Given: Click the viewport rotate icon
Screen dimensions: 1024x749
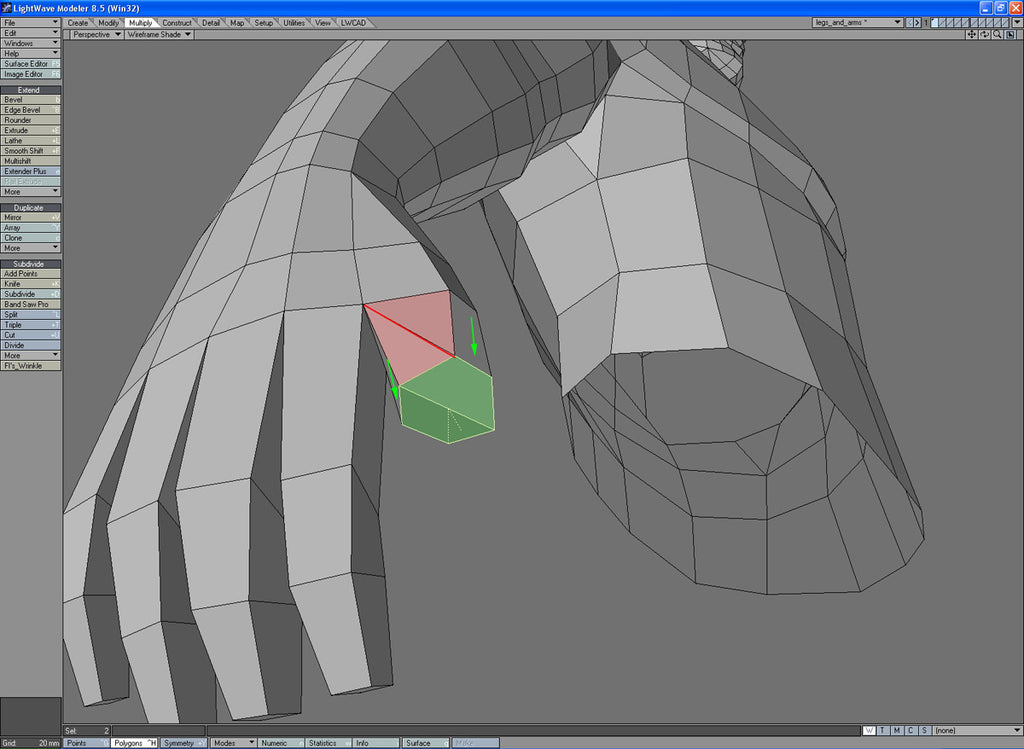Looking at the screenshot, I should [985, 34].
